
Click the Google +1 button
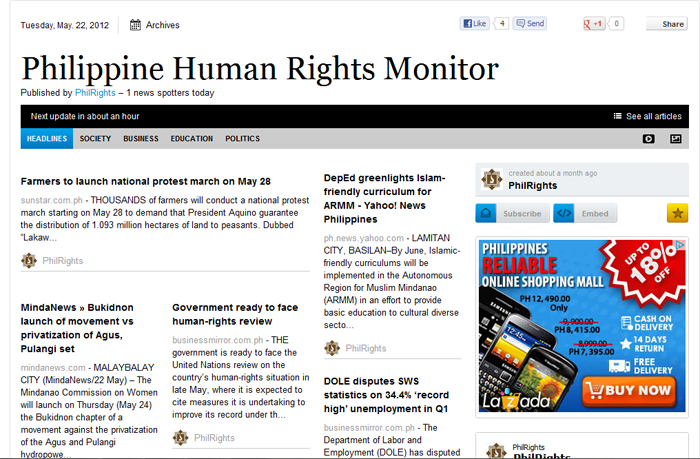pyautogui.click(x=594, y=23)
